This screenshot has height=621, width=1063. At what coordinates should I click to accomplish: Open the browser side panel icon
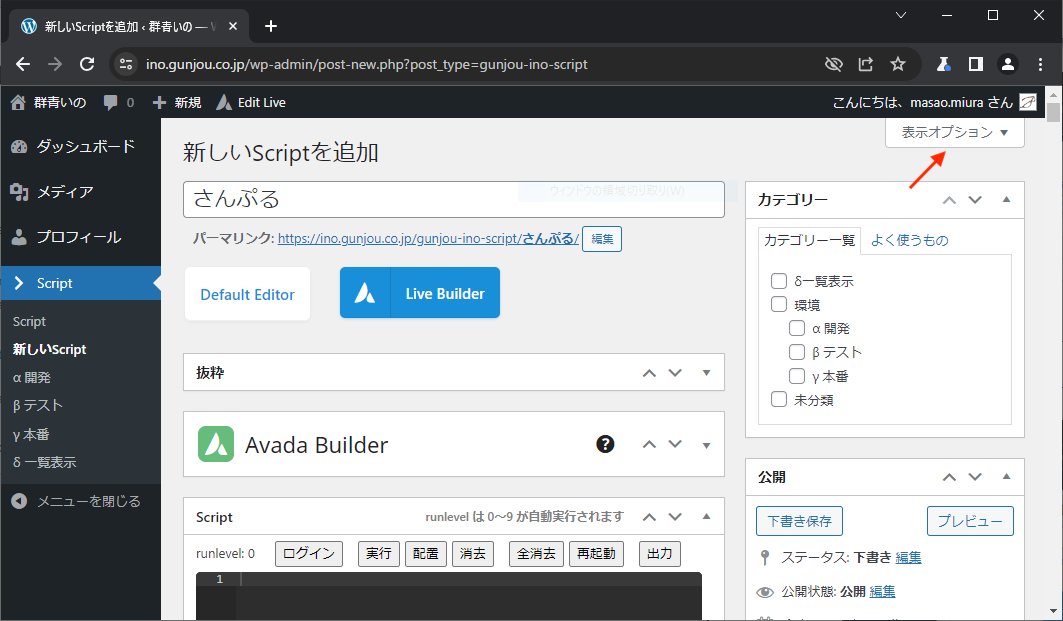[x=975, y=64]
